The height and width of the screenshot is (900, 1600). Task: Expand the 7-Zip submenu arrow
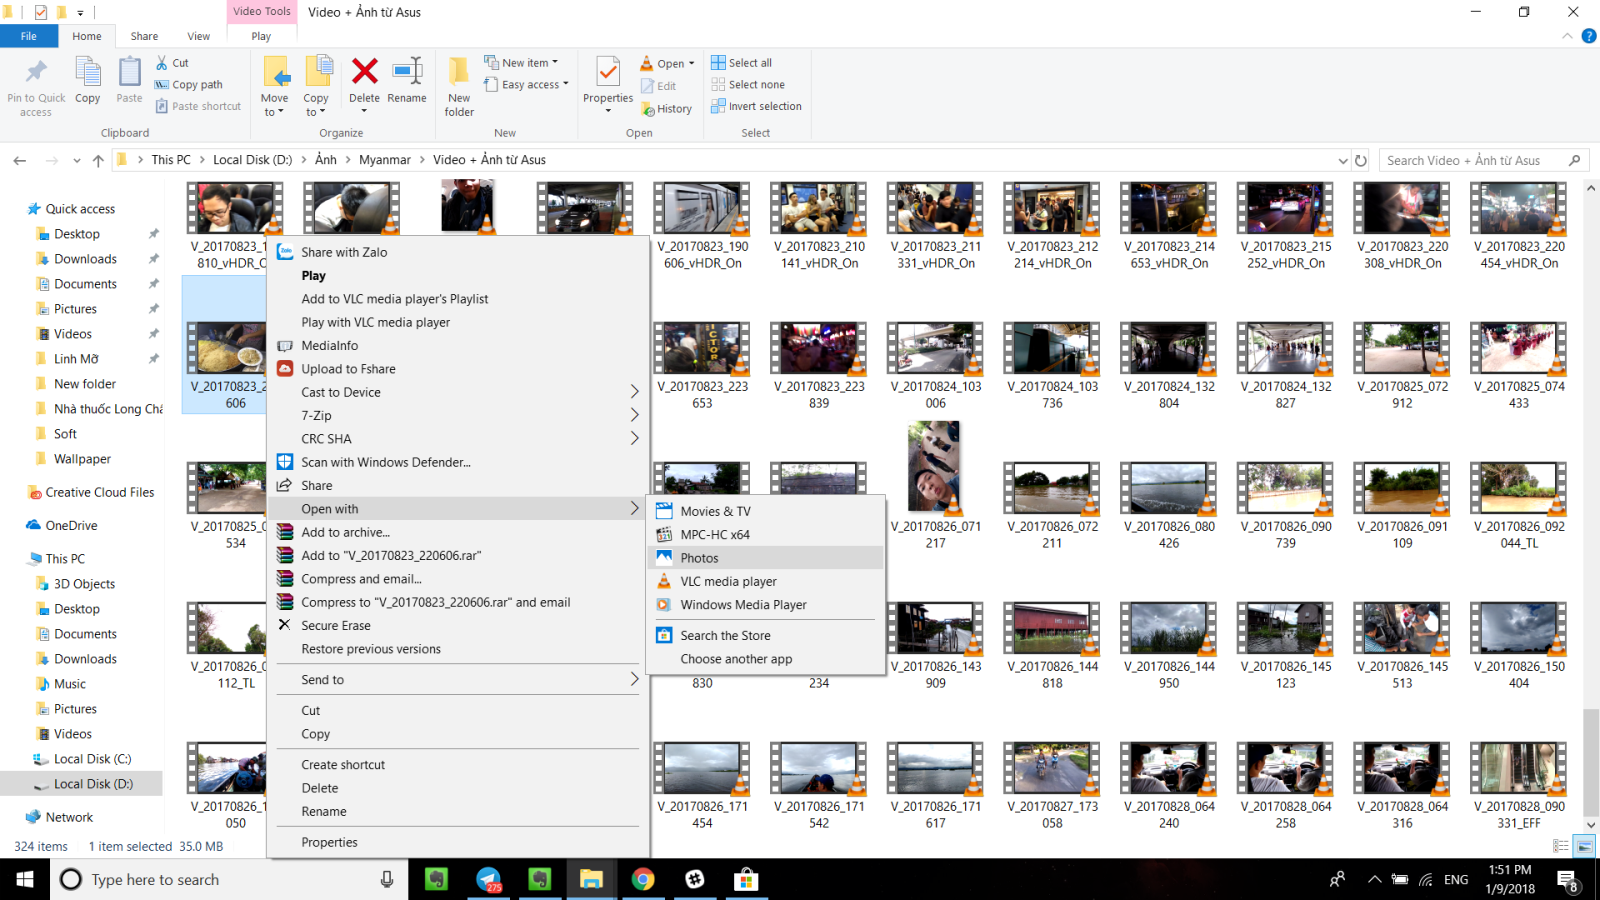pyautogui.click(x=634, y=415)
